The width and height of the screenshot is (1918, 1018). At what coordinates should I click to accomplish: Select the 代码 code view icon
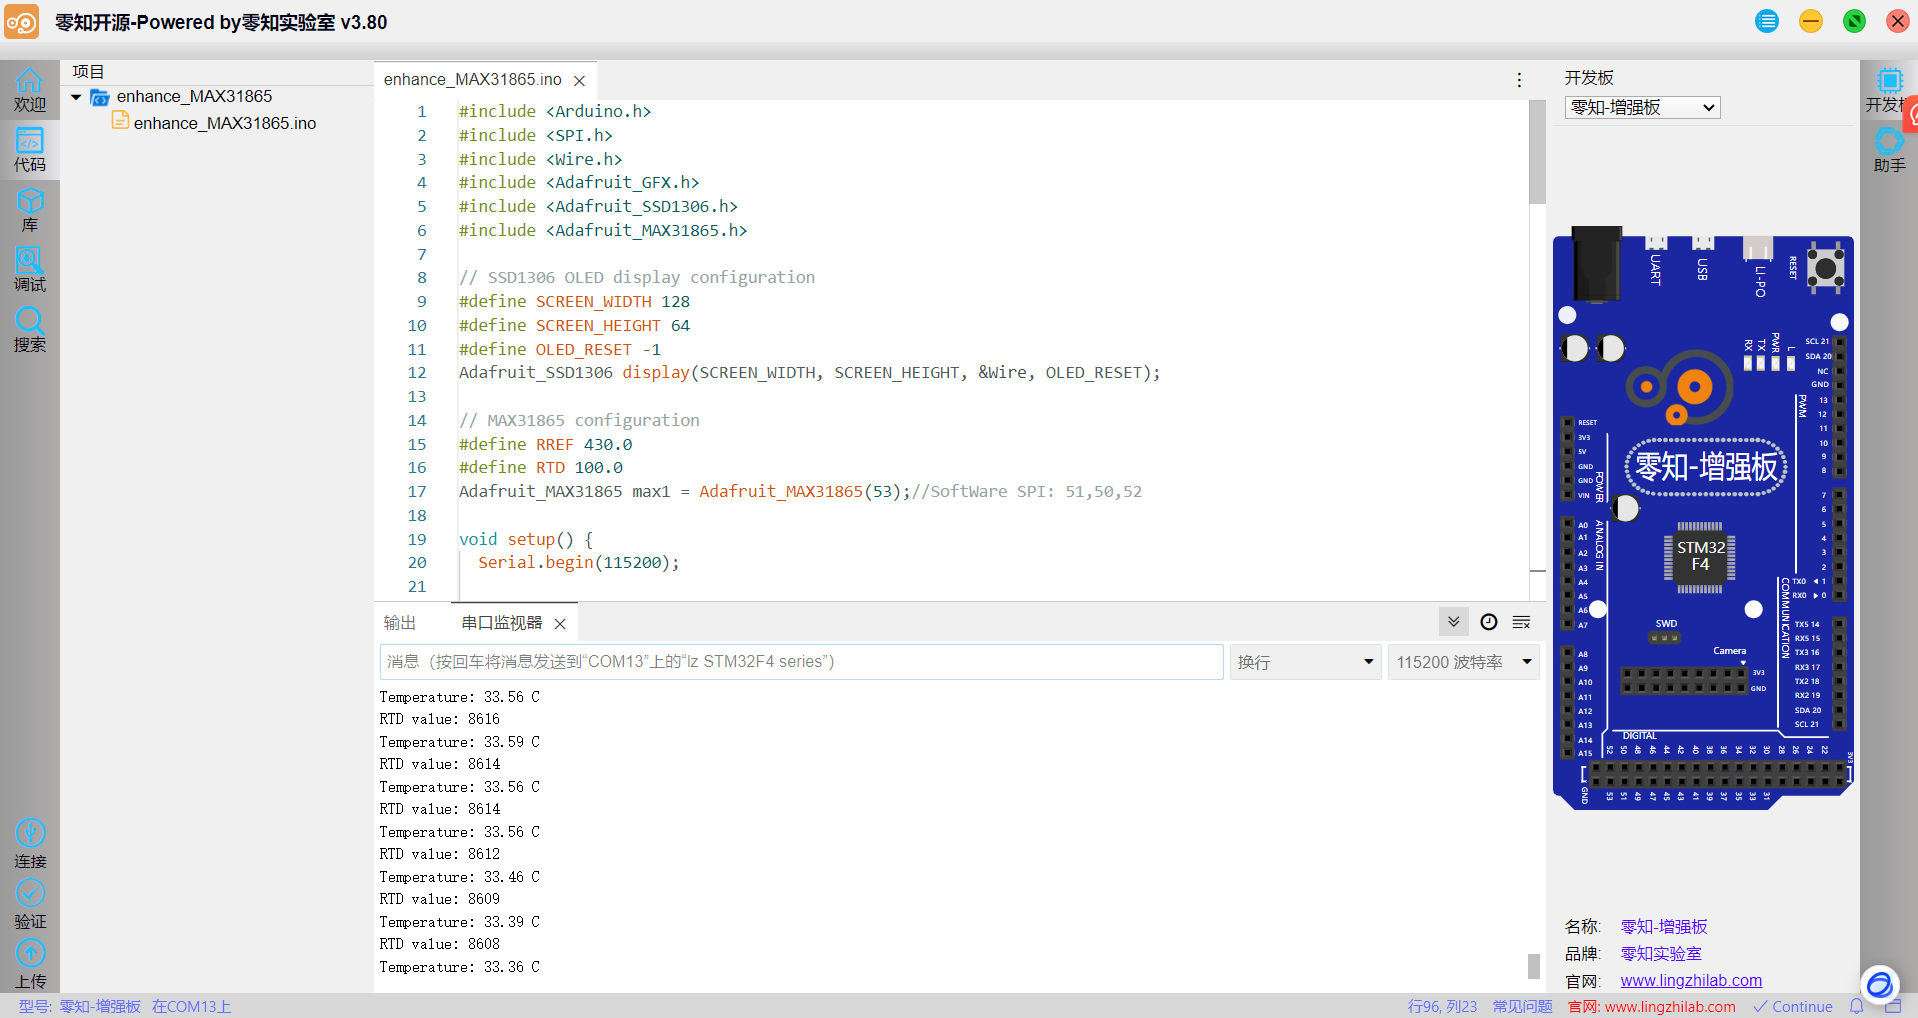pos(29,150)
